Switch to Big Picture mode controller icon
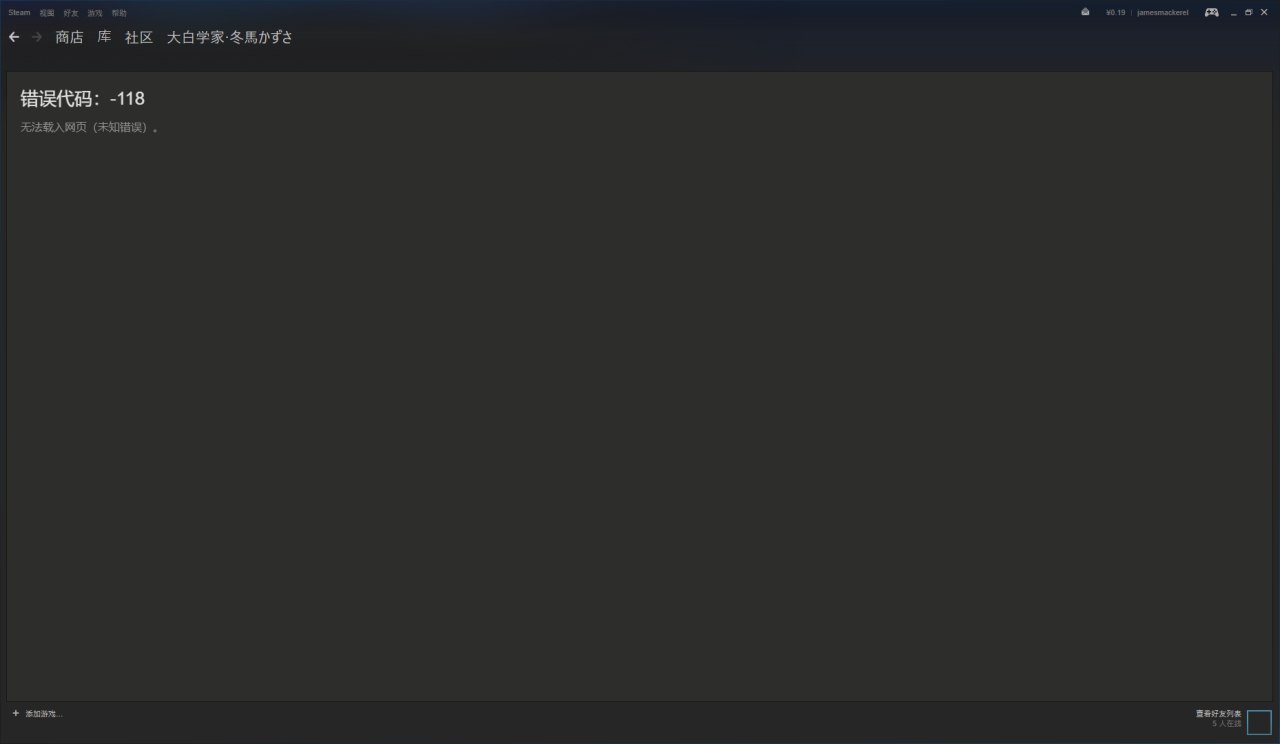 pyautogui.click(x=1211, y=12)
